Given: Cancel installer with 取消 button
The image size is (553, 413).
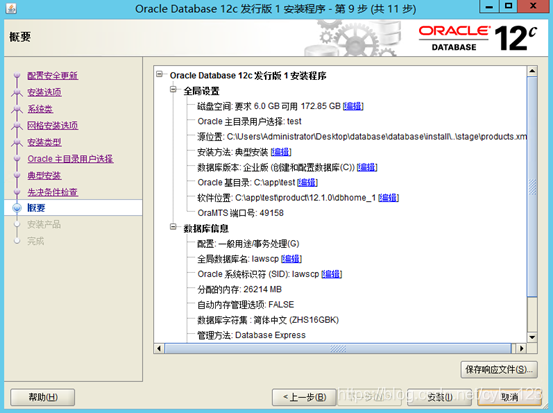Looking at the screenshot, I should click(x=510, y=397).
